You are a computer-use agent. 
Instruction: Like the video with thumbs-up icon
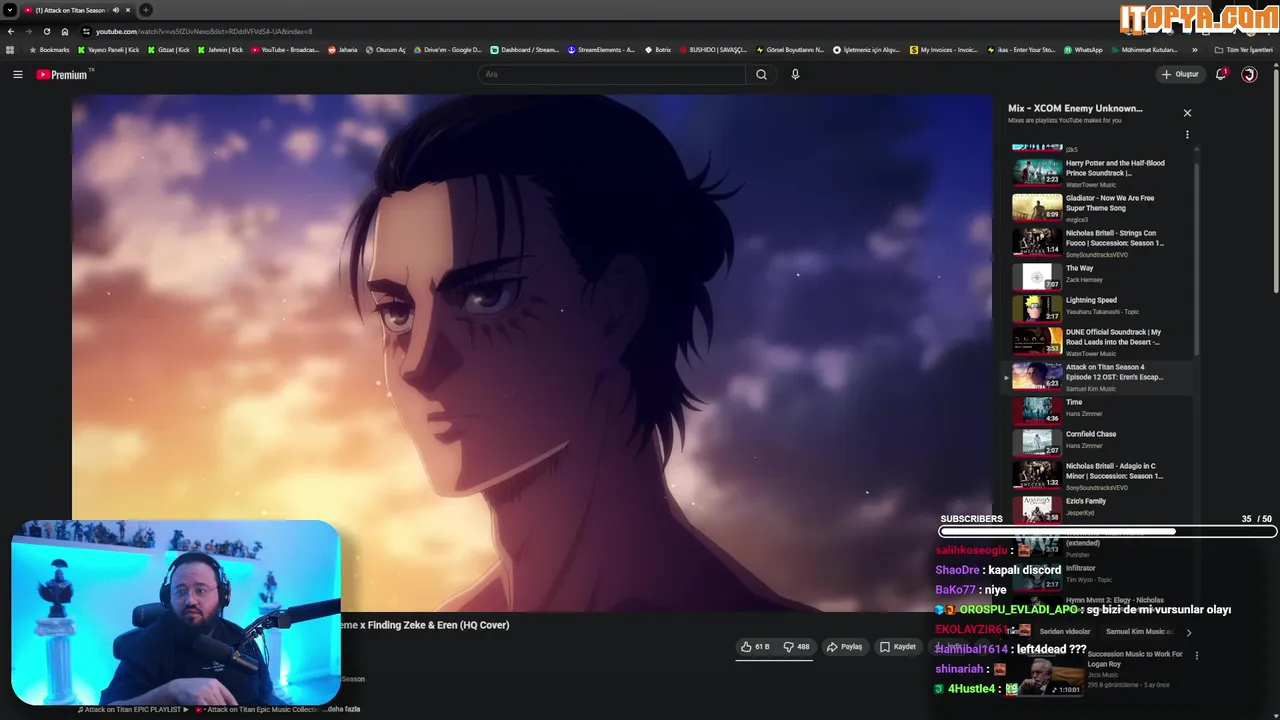tap(755, 647)
